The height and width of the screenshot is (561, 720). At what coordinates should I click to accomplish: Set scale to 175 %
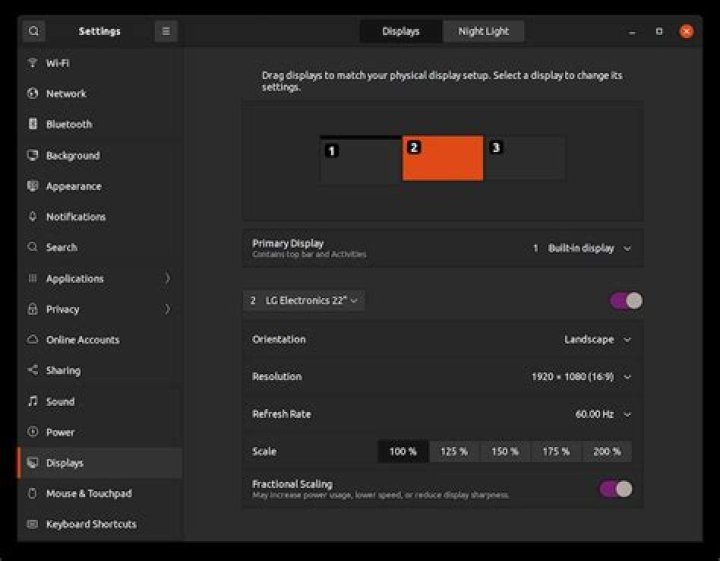556,451
